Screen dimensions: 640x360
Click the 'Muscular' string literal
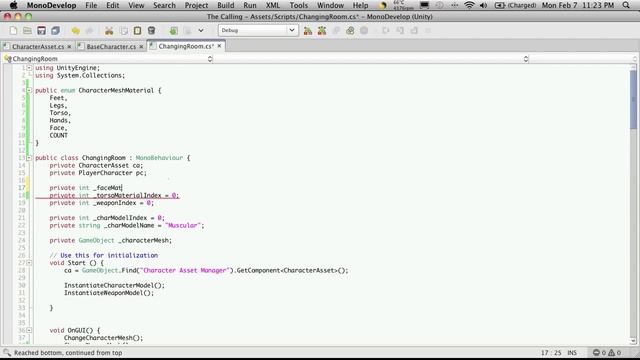tap(182, 225)
